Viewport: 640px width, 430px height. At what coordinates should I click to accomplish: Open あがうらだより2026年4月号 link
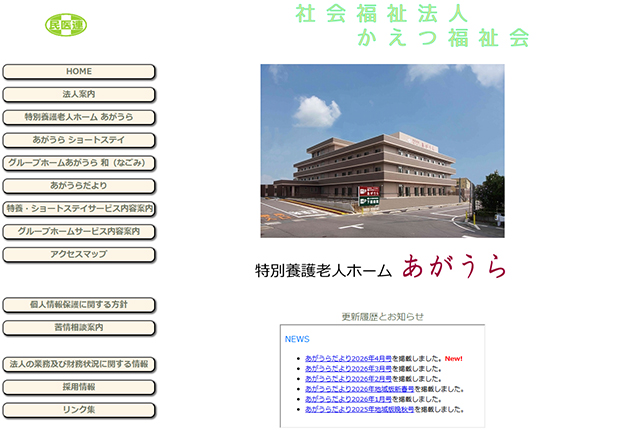tap(348, 359)
